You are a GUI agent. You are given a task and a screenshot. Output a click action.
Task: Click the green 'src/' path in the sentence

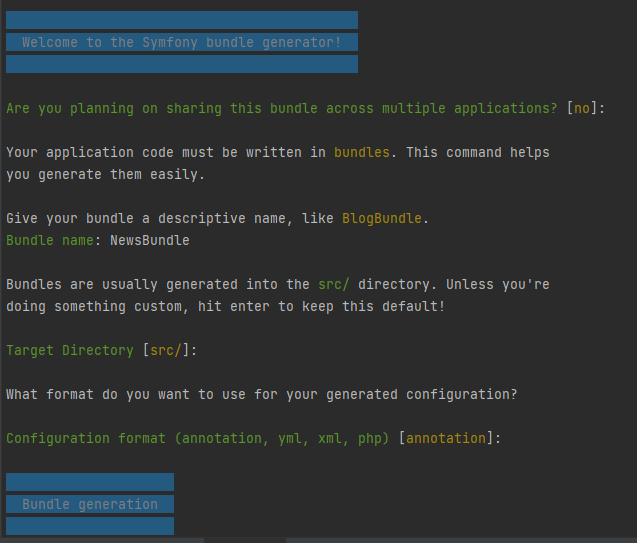[x=334, y=284]
